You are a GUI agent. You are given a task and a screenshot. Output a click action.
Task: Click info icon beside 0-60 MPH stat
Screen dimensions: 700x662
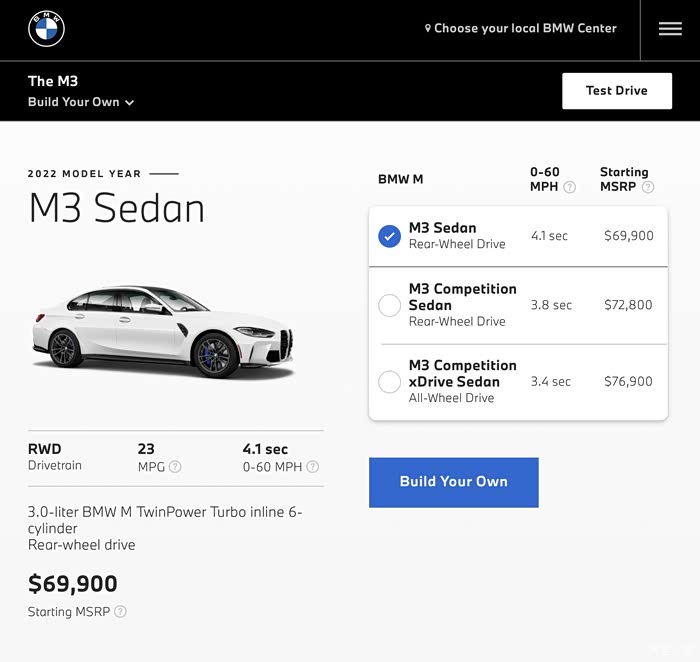(x=313, y=466)
